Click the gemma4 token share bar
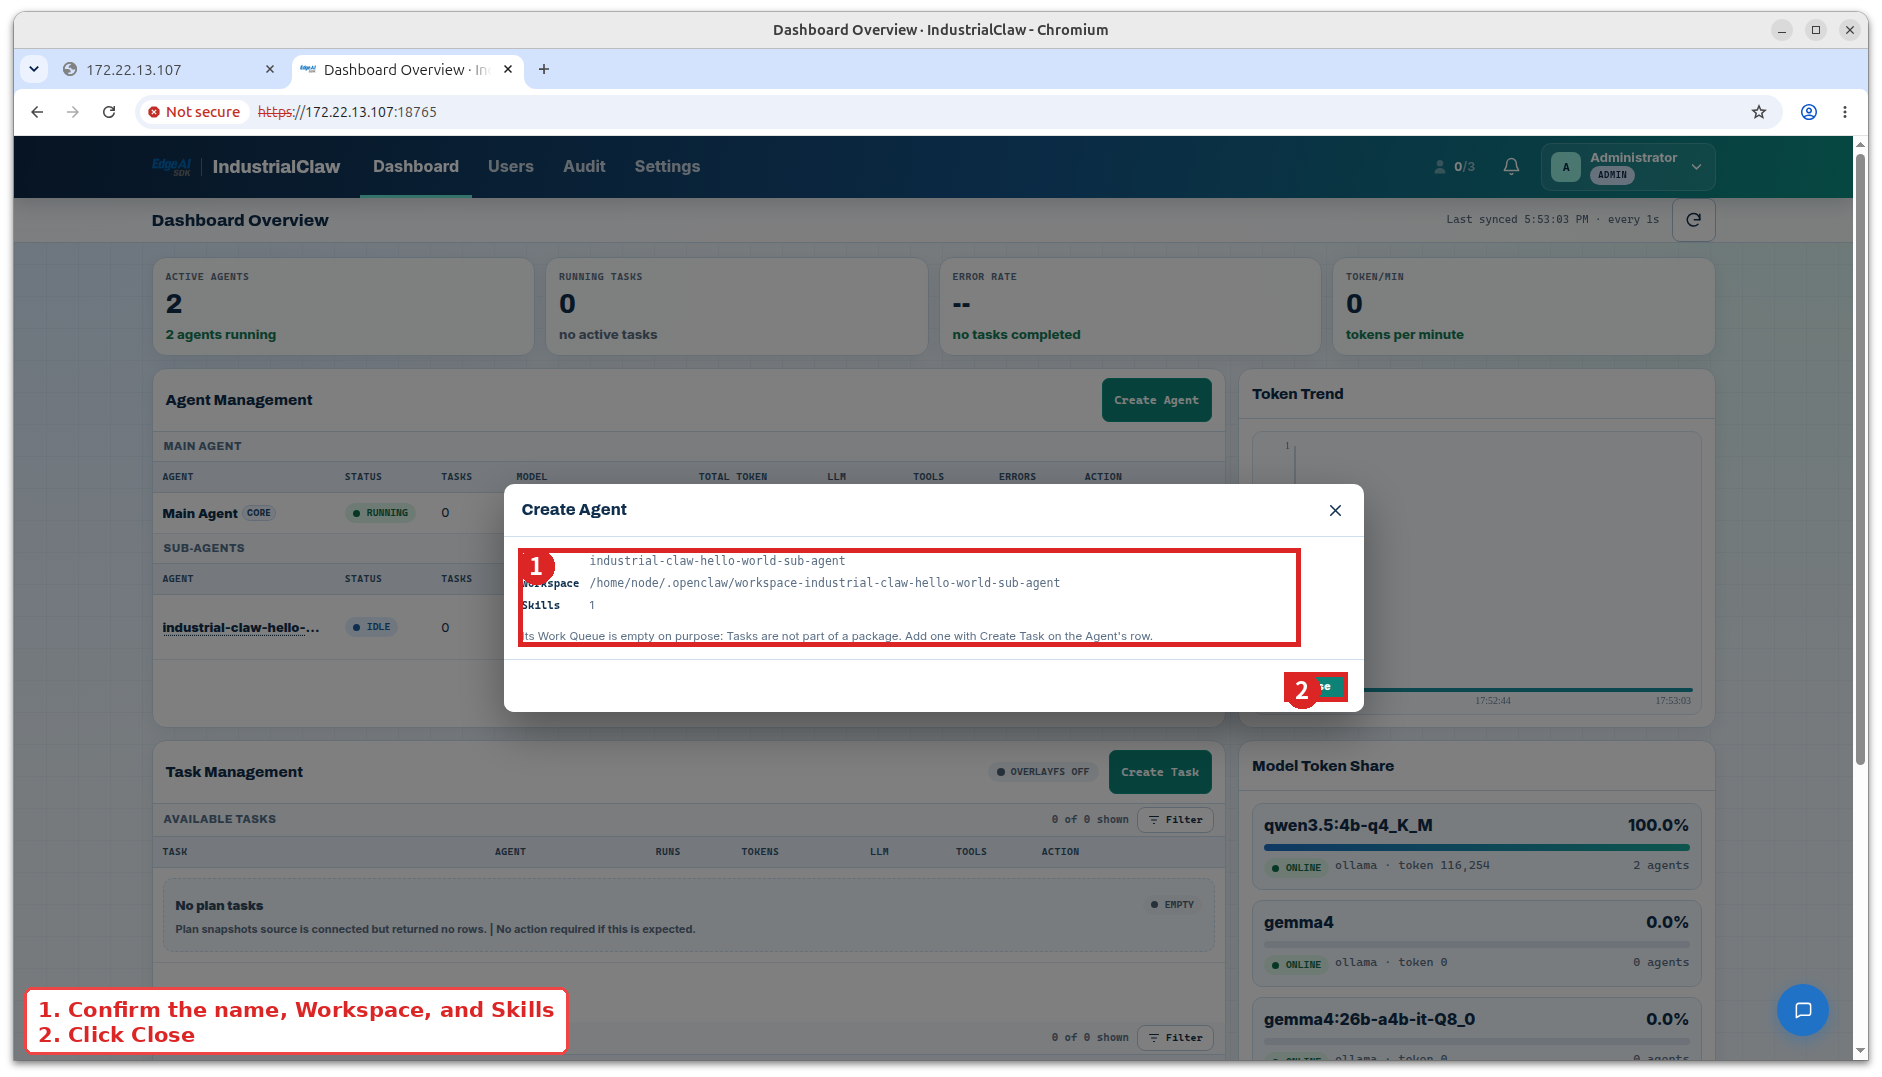Screen dimensions: 1882x1077 tap(1476, 944)
